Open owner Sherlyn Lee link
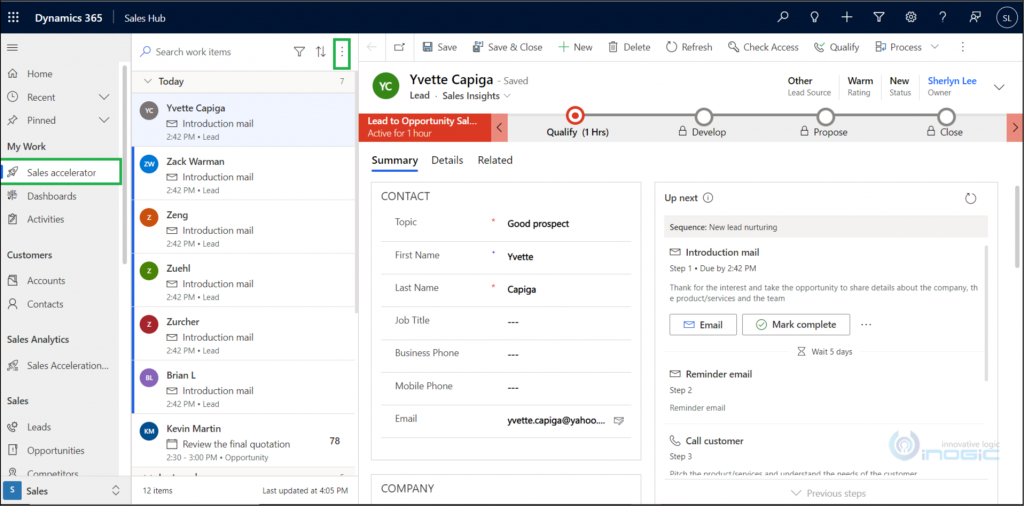This screenshot has width=1024, height=506. coord(952,81)
